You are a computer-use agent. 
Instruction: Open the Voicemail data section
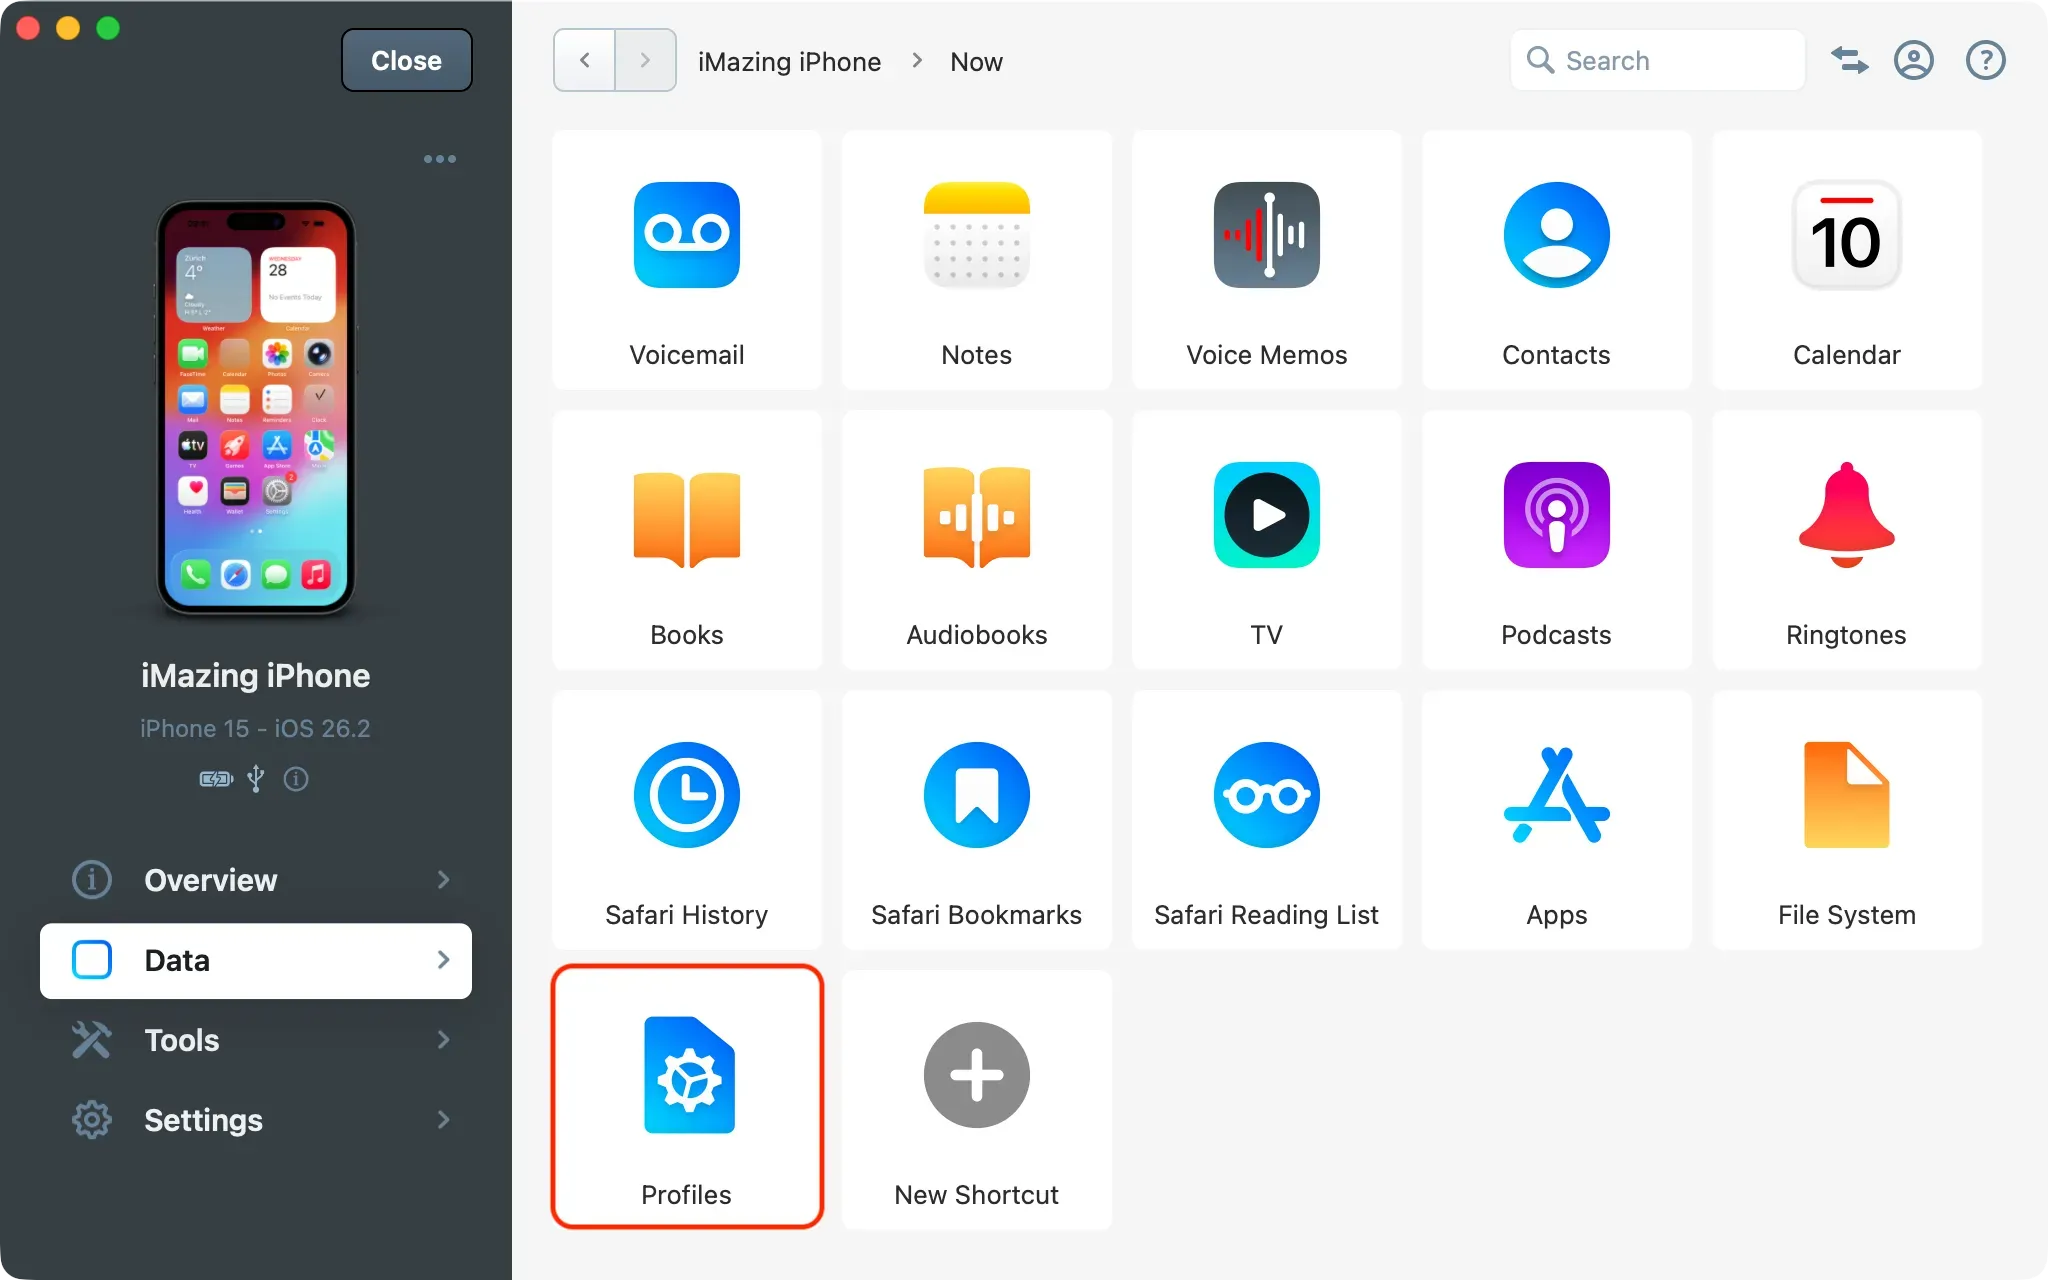[x=686, y=260]
